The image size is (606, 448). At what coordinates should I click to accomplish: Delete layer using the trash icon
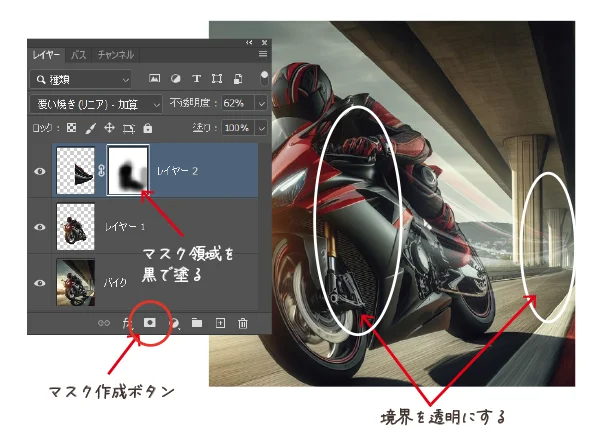click(x=243, y=323)
